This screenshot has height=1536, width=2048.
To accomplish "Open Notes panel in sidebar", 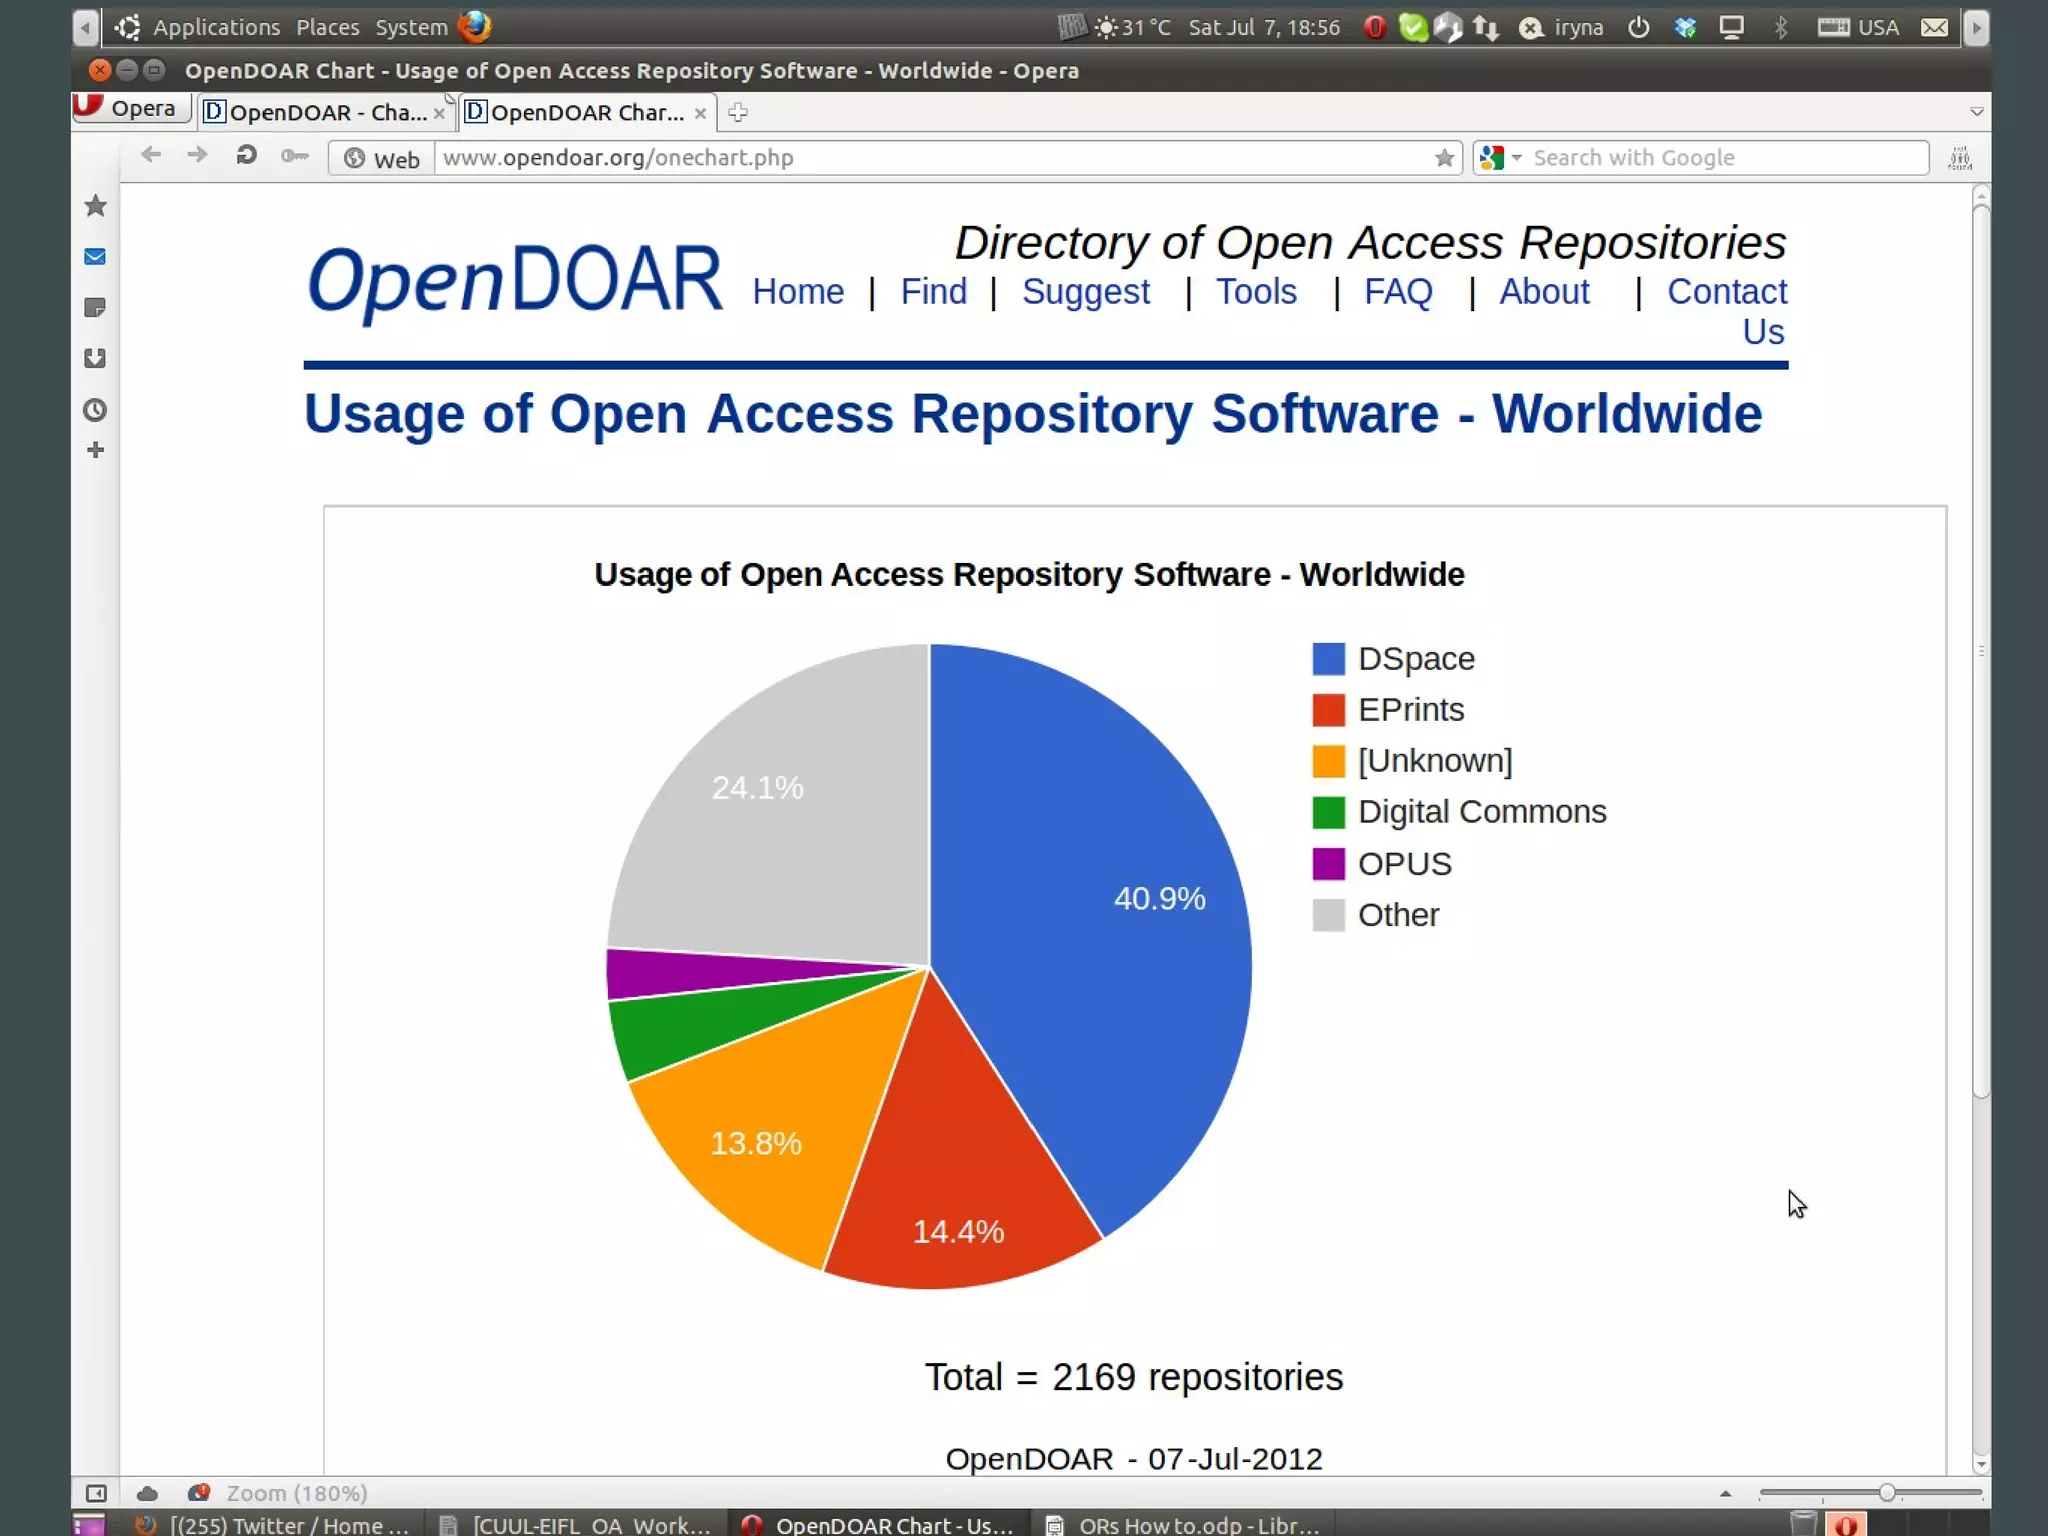I will coord(95,308).
